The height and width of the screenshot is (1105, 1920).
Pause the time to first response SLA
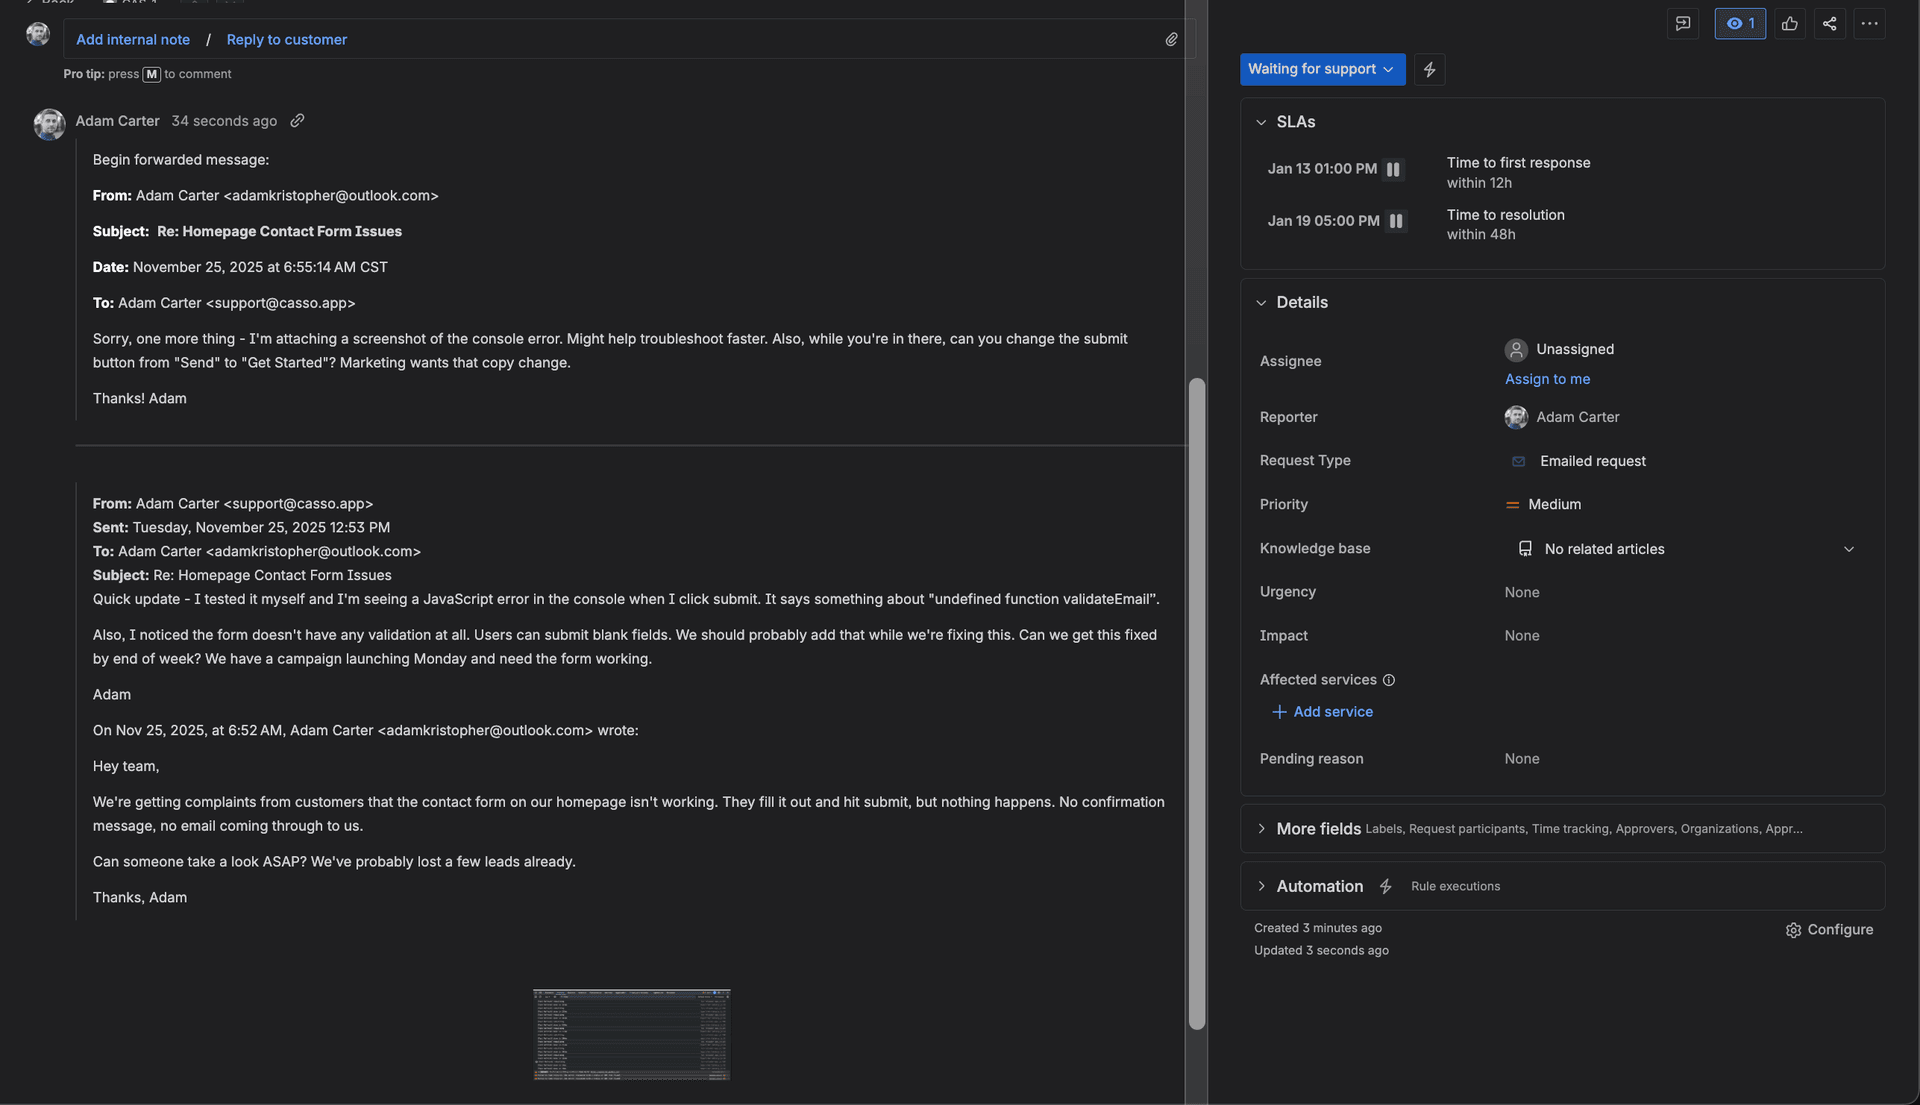[1393, 169]
